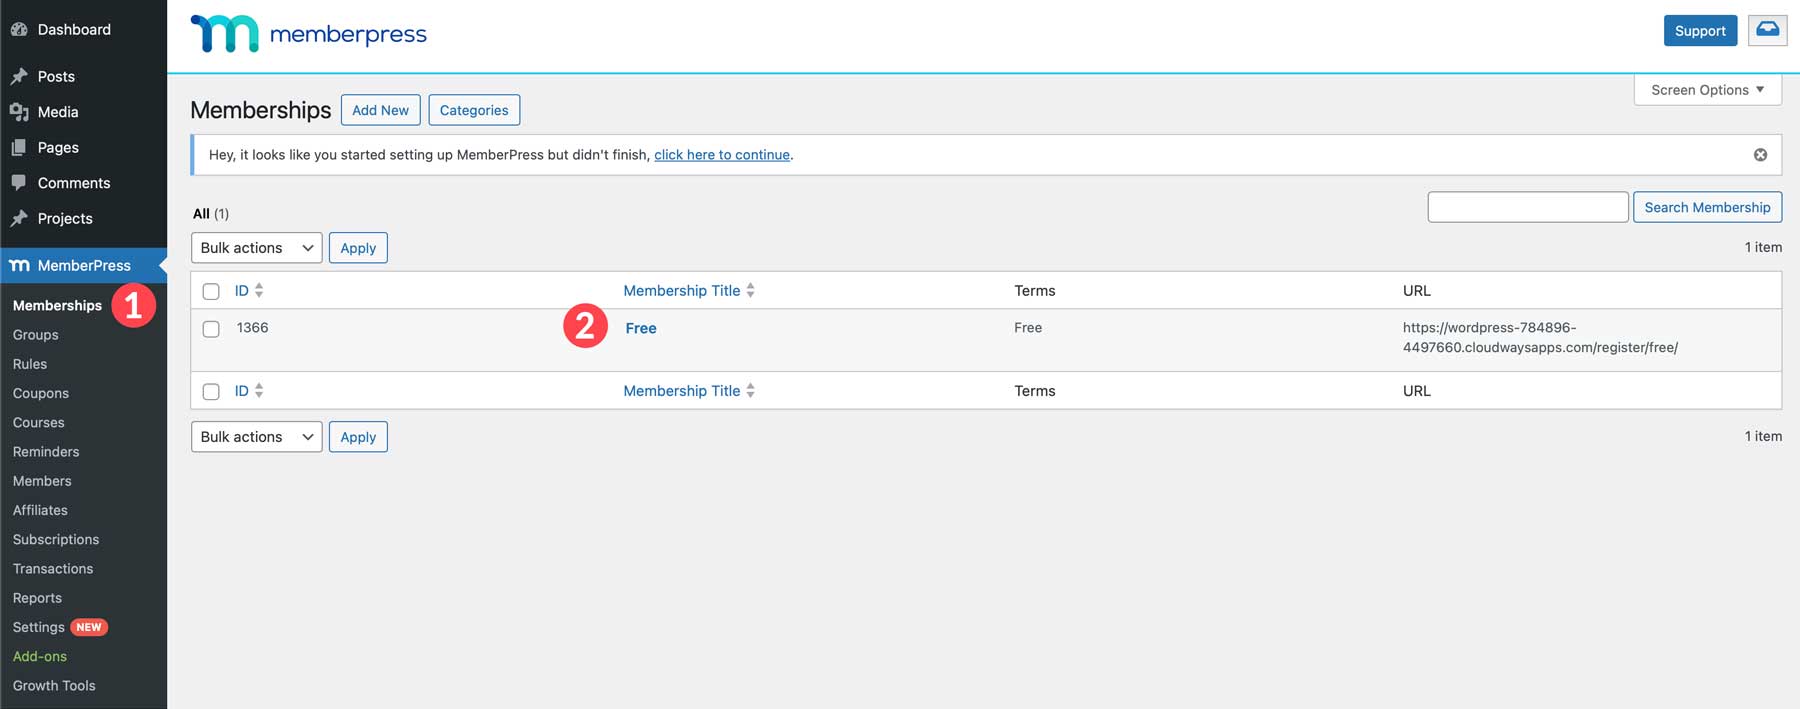Select the checkbox for membership 1366
Screen dimensions: 1800x709
click(x=211, y=329)
